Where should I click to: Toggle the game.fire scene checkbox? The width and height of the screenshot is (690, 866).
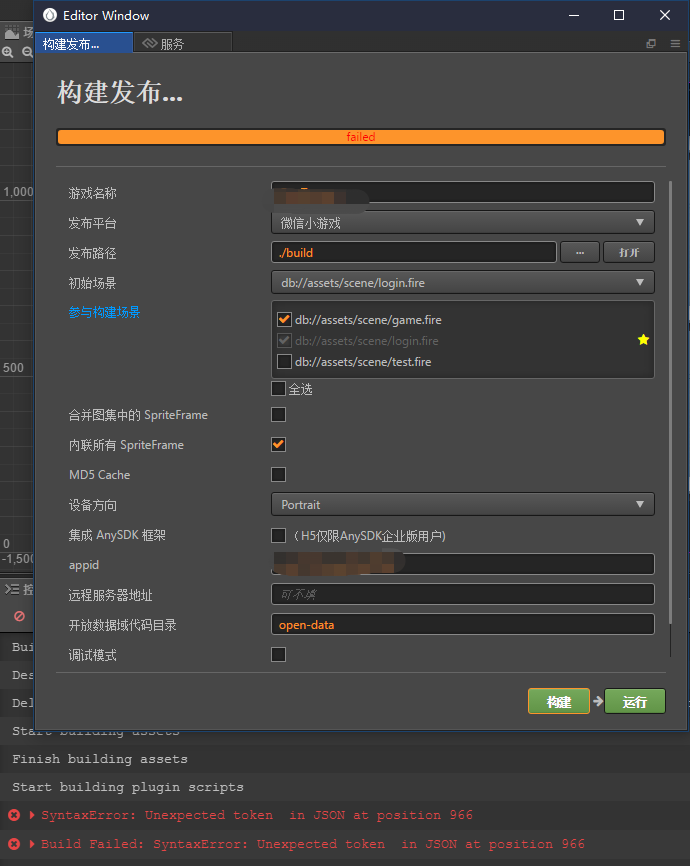tap(284, 319)
